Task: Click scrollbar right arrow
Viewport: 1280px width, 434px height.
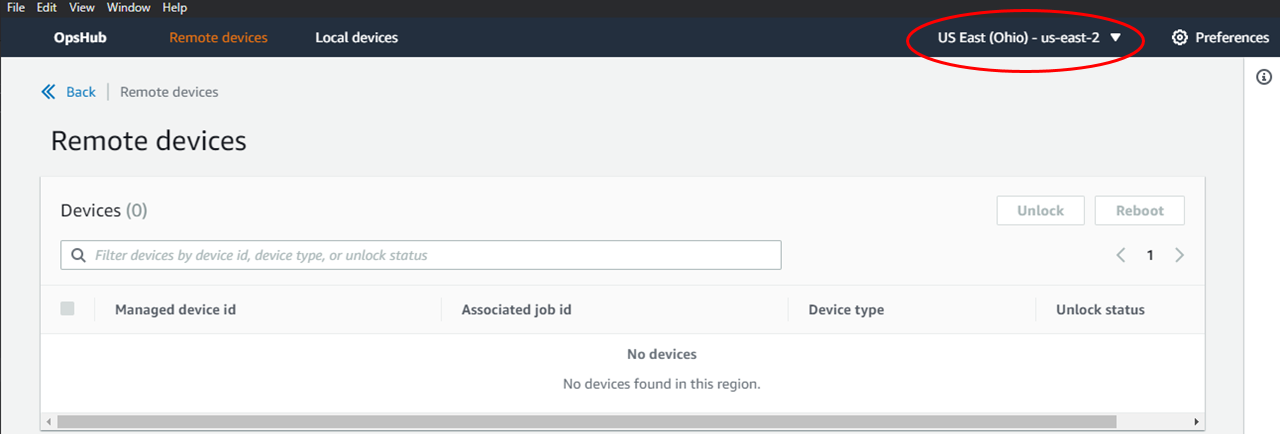Action: click(x=1197, y=422)
